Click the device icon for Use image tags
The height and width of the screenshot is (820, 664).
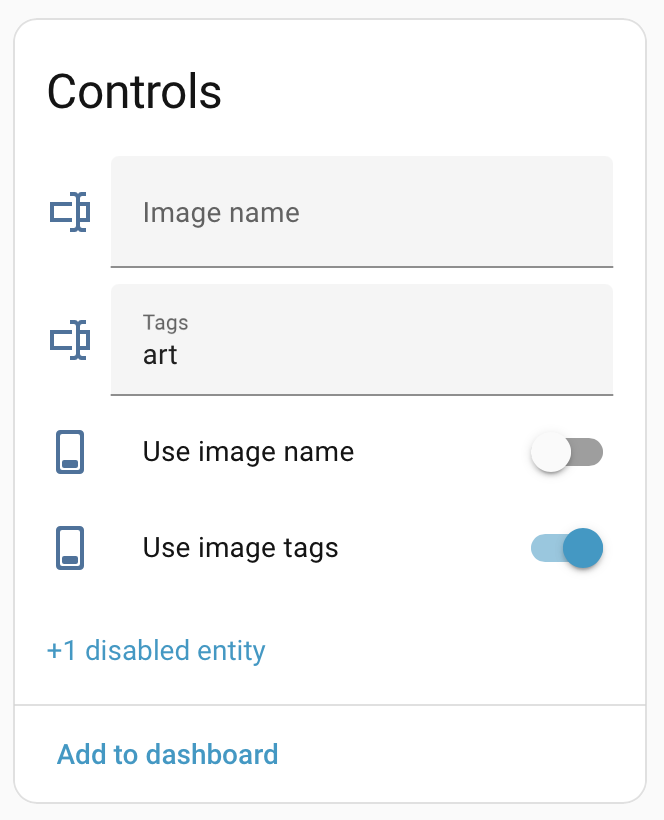[70, 548]
